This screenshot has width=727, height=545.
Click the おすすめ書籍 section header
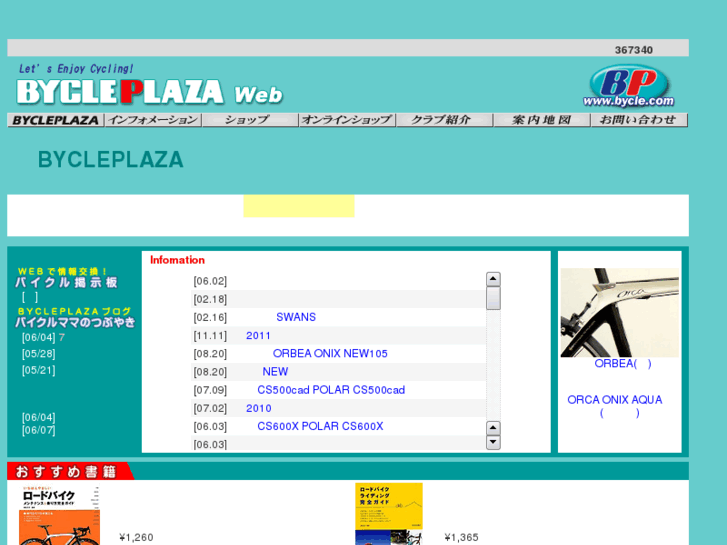click(70, 471)
